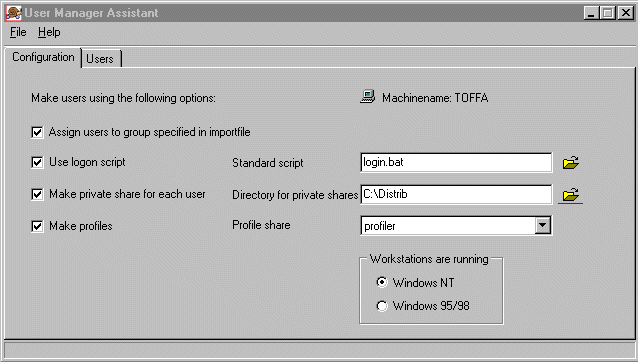Viewport: 638px width, 362px height.
Task: Minimize the User Manager Assistant window
Action: coord(591,13)
